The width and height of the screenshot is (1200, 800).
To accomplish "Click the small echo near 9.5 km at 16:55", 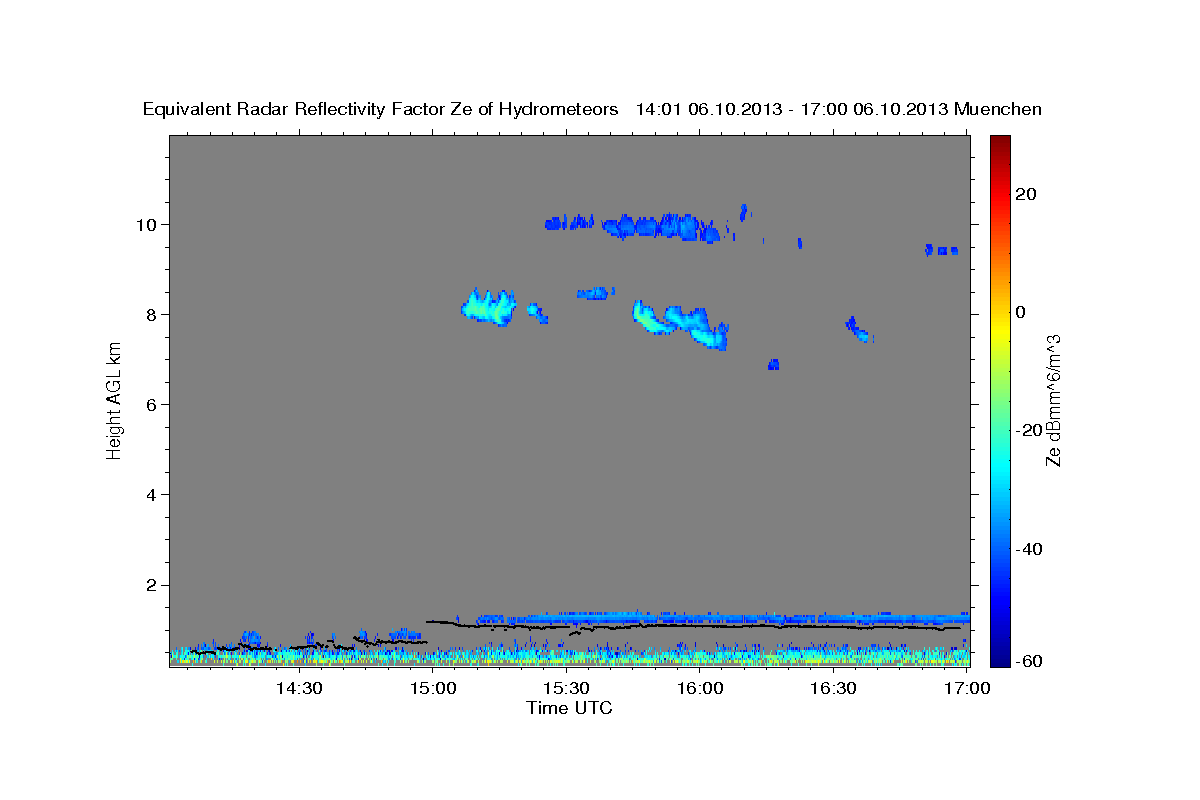I will [941, 250].
